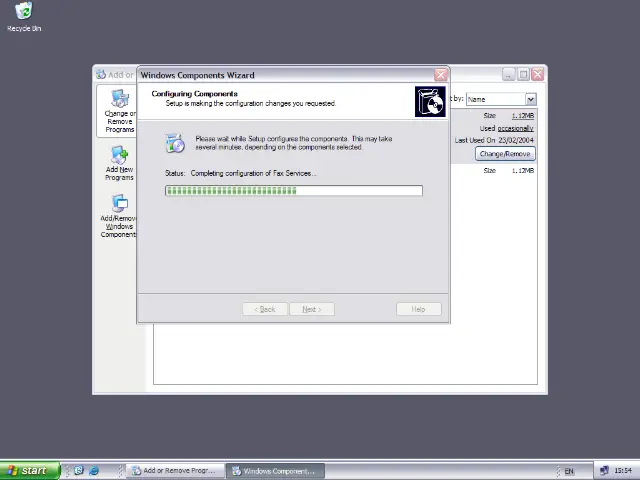This screenshot has height=480, width=640.
Task: Click the 15:54 taskbar clock
Action: pyautogui.click(x=623, y=471)
